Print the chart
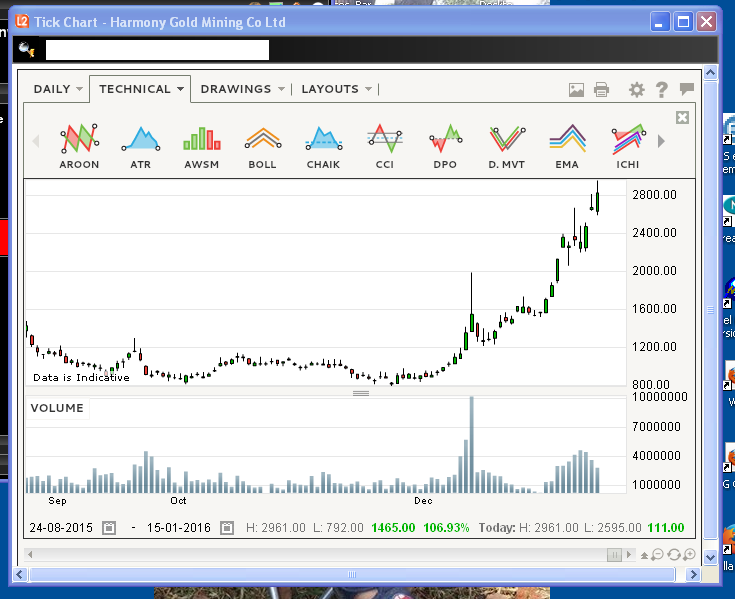The image size is (735, 599). 601,90
